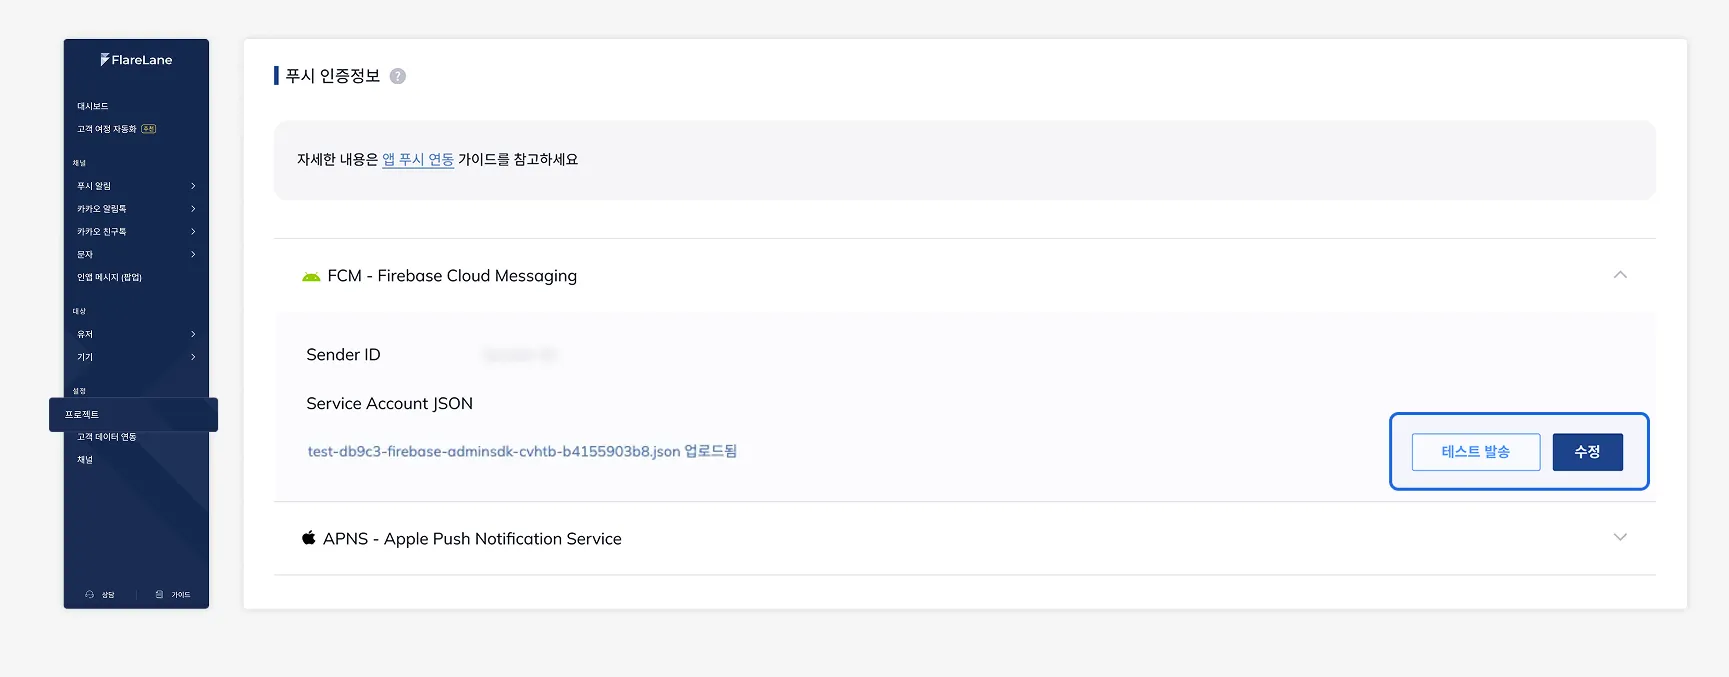Expand 카카오 친구톡 submenu arrow
This screenshot has height=677, width=1729.
pos(193,232)
